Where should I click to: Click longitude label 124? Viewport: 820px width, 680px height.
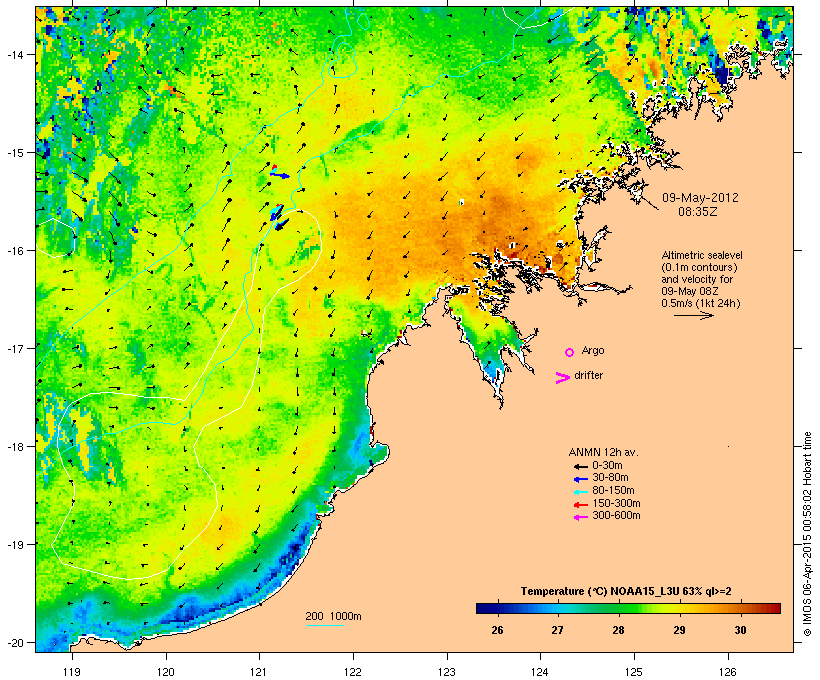[540, 672]
